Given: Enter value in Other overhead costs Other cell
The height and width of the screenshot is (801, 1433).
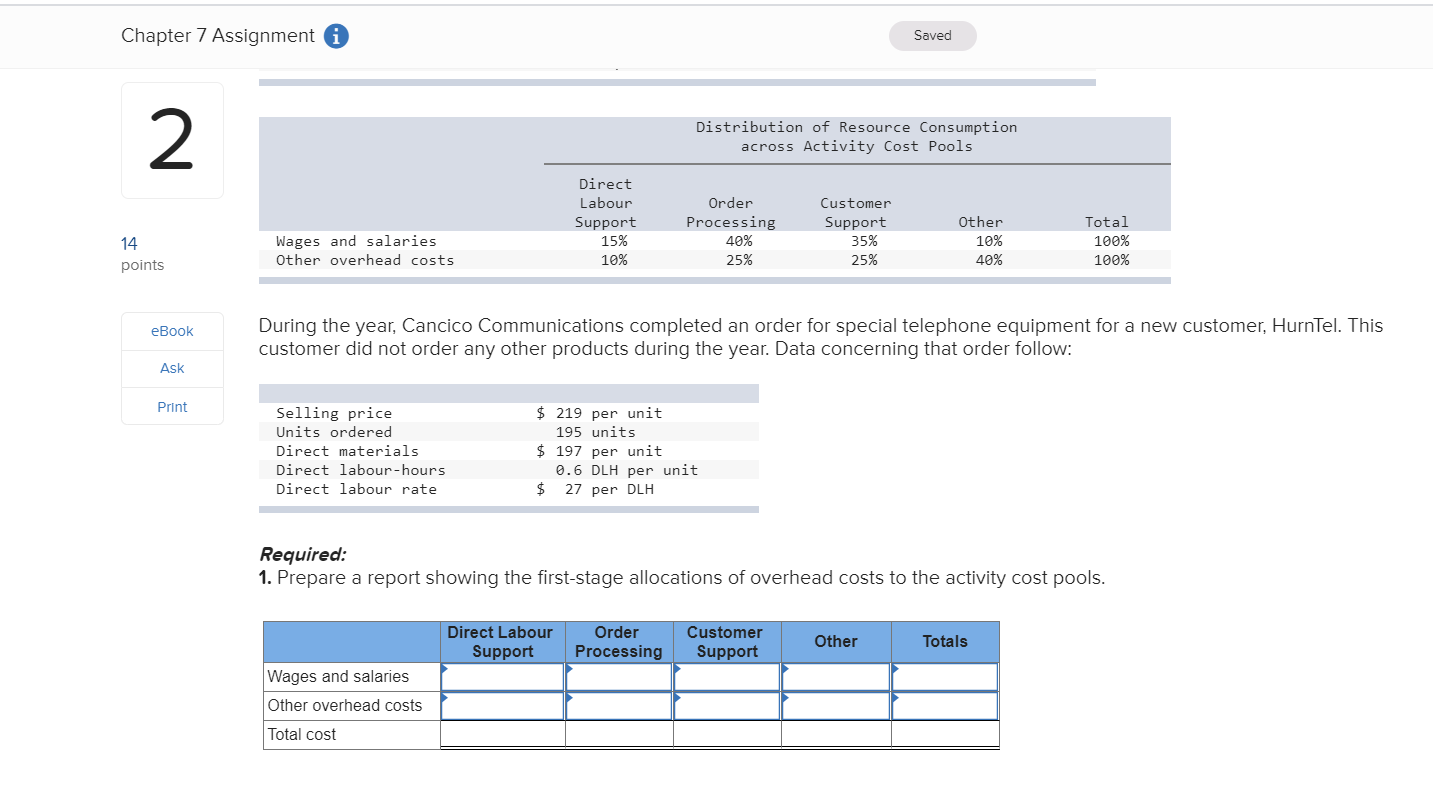Looking at the screenshot, I should 835,705.
